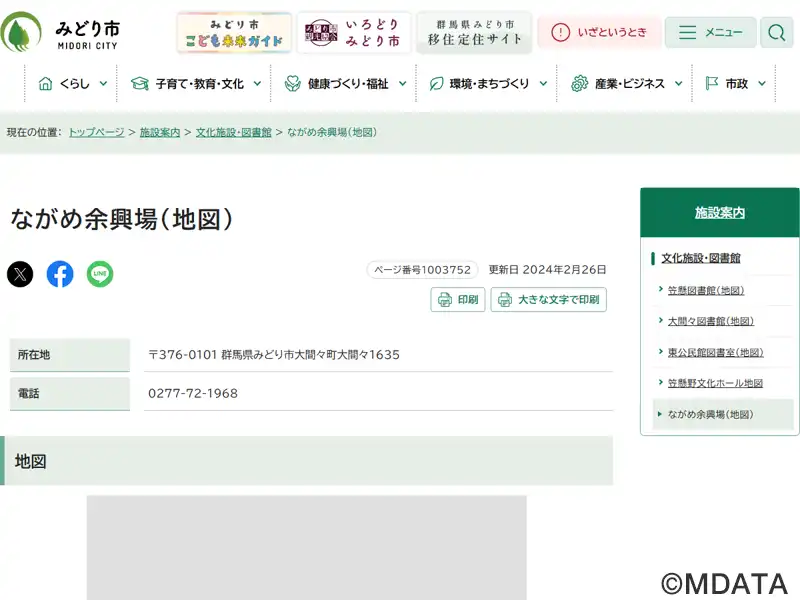Screen dimensions: 800x600
Task: Click the いざというとき emergency button
Action: (599, 32)
